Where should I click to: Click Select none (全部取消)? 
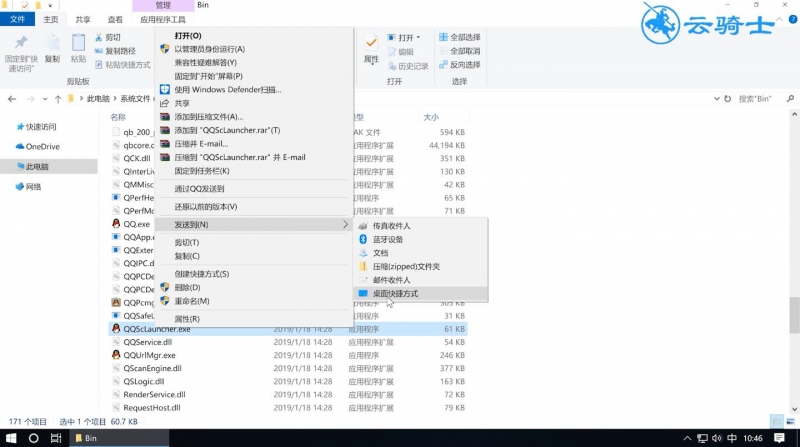460,51
